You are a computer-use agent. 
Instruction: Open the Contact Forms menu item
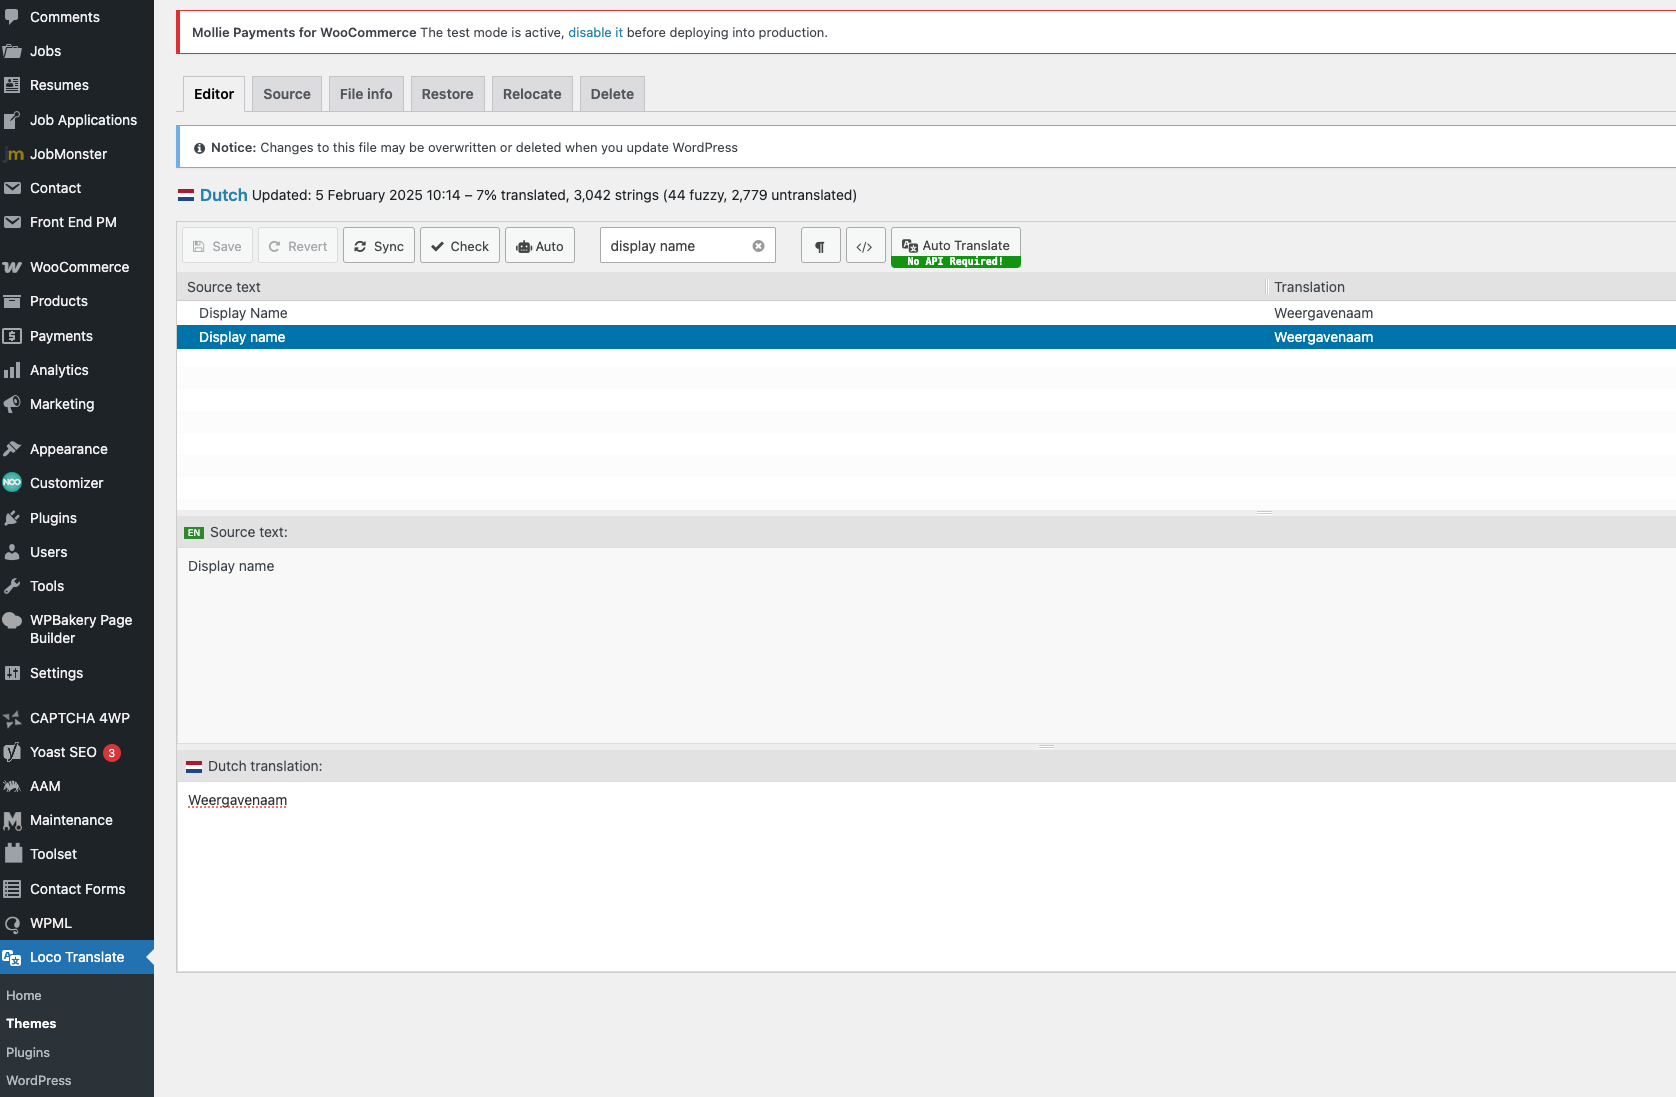pyautogui.click(x=77, y=889)
